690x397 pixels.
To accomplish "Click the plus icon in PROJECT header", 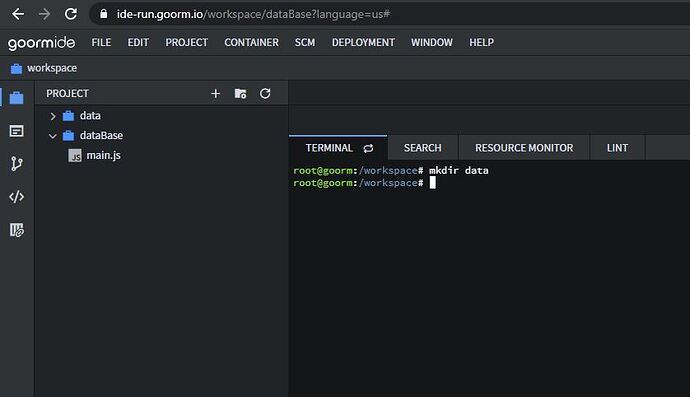I will (x=216, y=93).
